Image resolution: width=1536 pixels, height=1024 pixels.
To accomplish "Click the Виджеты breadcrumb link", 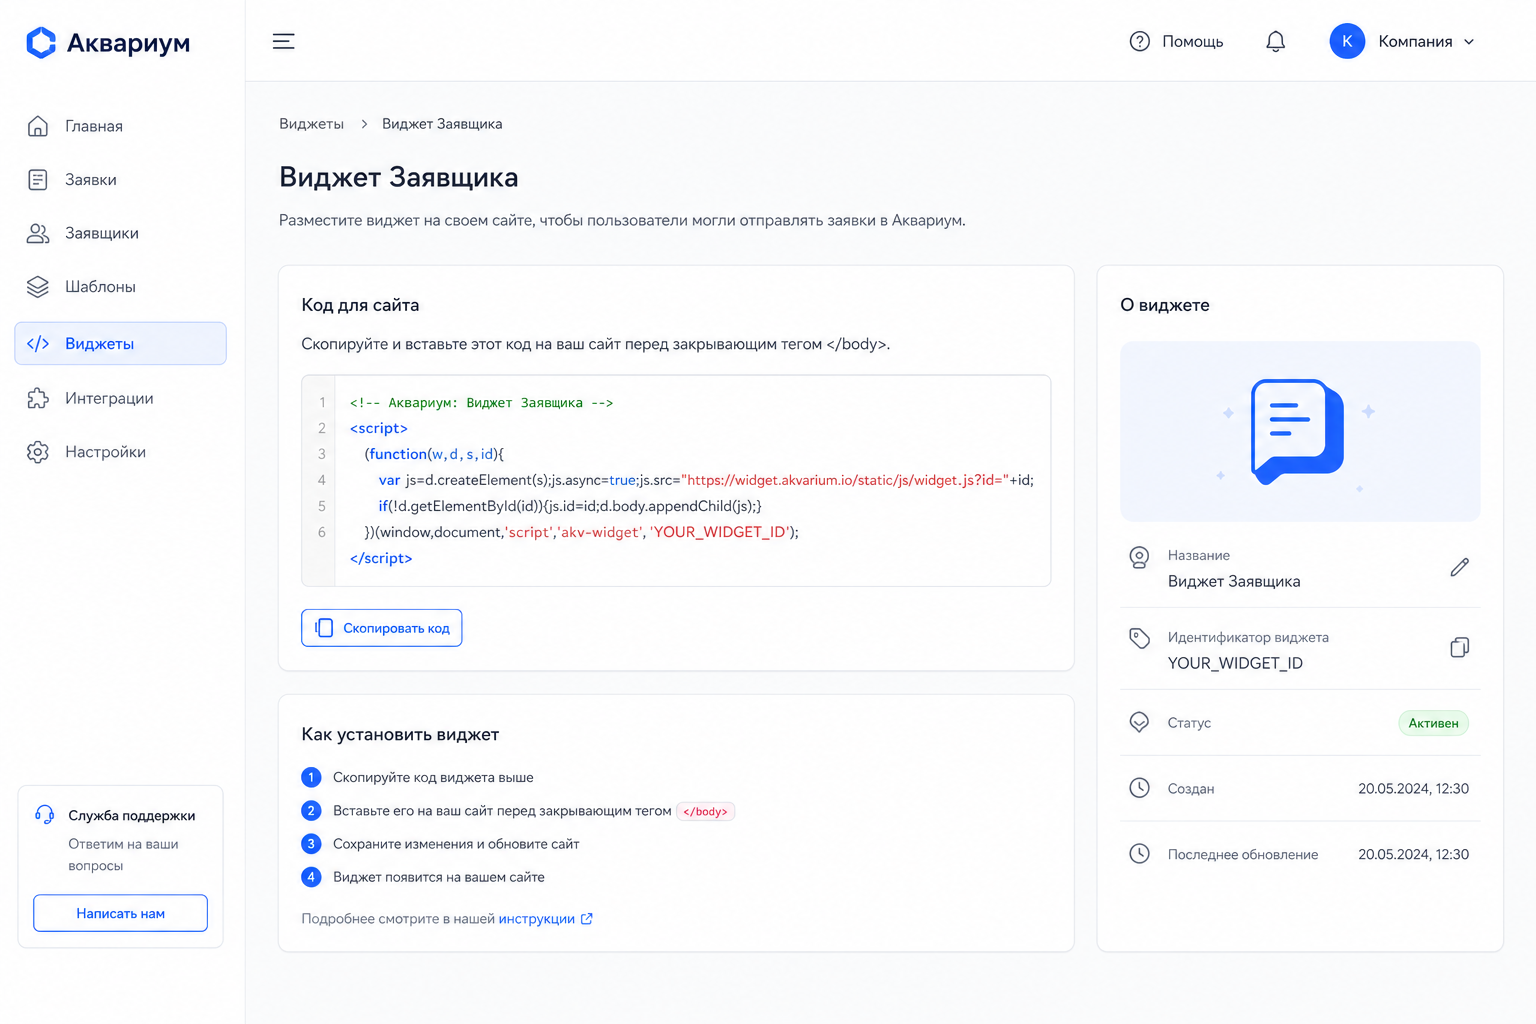I will [x=311, y=124].
